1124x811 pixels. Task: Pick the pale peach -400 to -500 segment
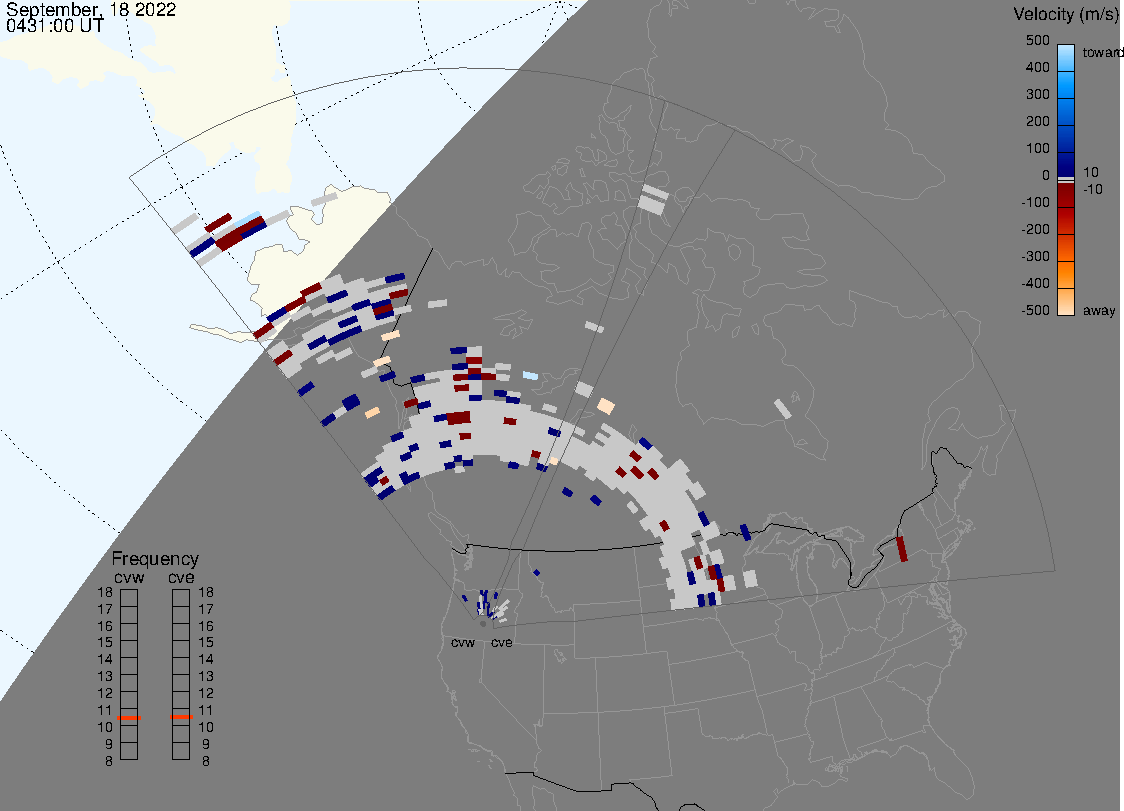tap(1066, 302)
